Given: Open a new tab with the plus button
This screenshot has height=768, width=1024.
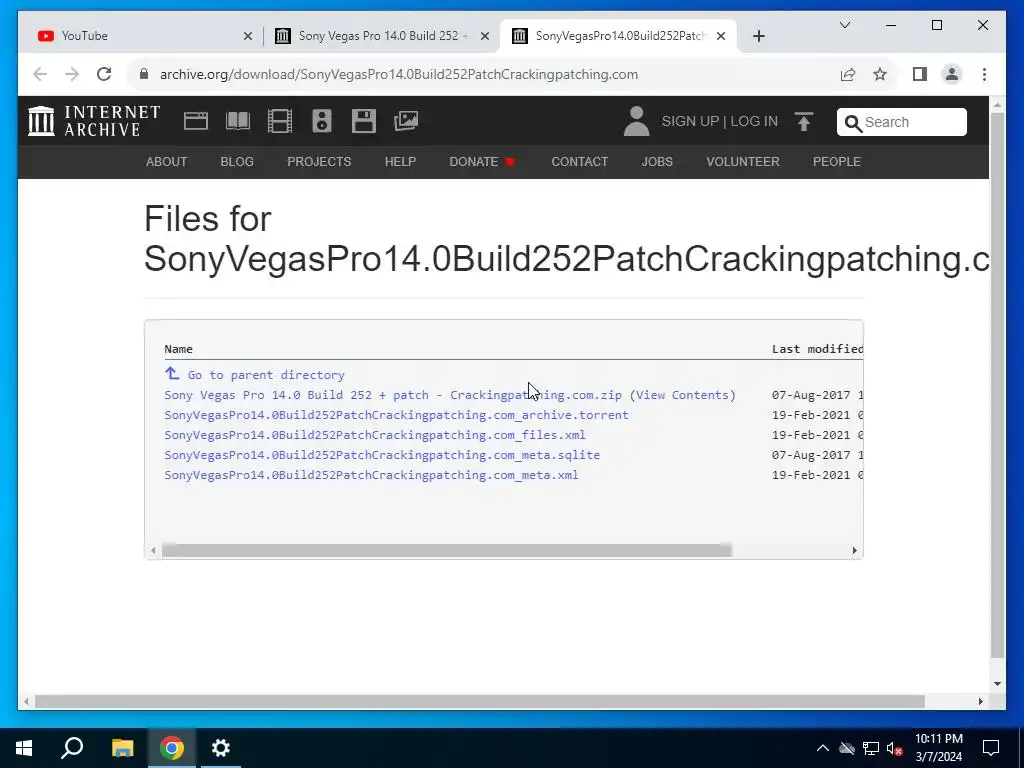Looking at the screenshot, I should click(758, 36).
